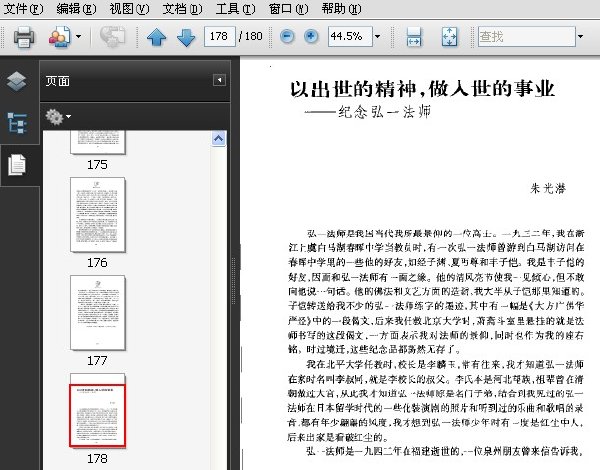Open the collaborate/share people icon
This screenshot has height=470, width=600.
point(59,37)
